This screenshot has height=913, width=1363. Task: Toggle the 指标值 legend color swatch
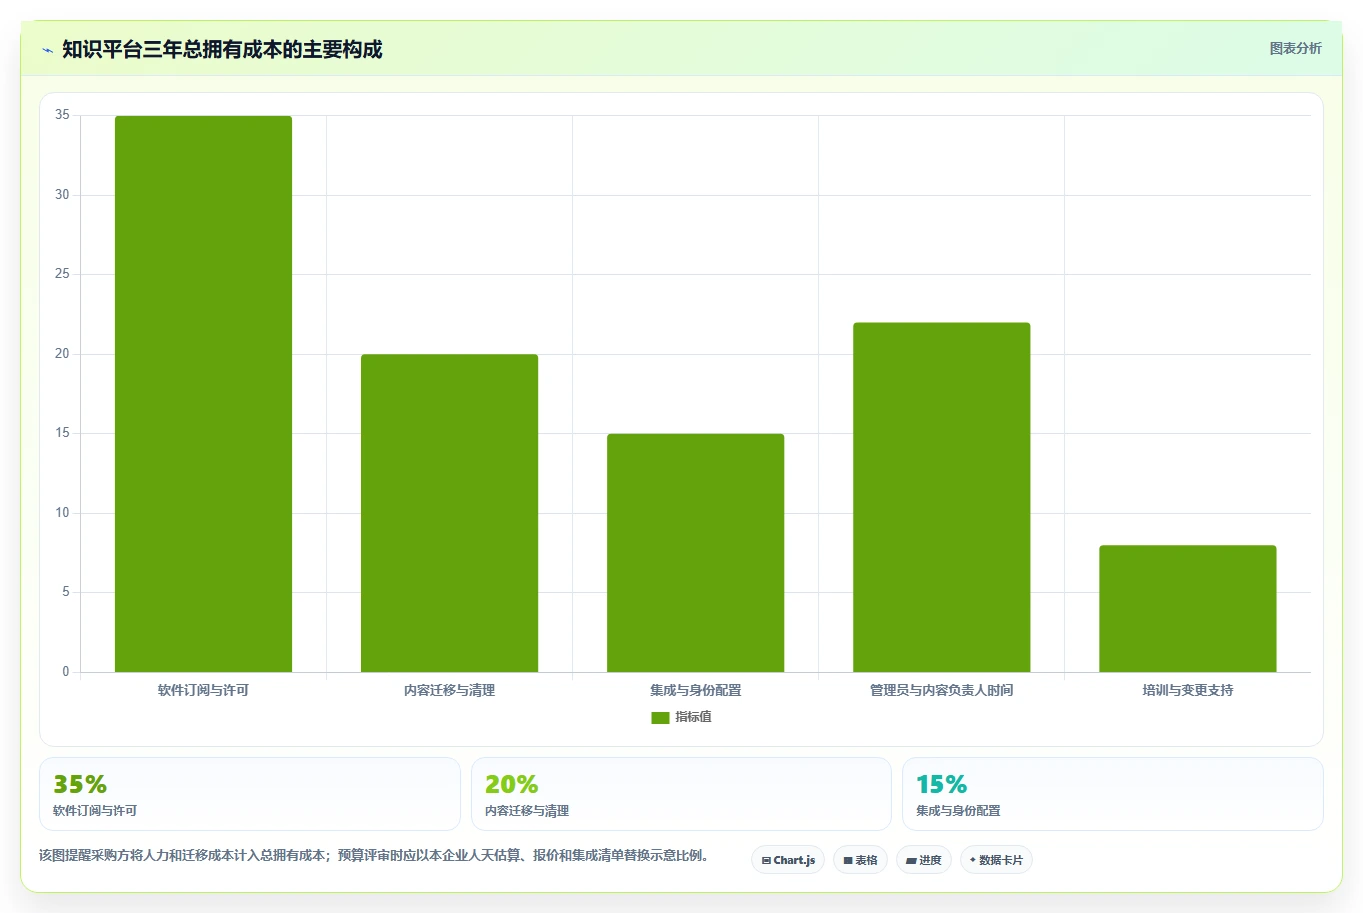click(660, 718)
